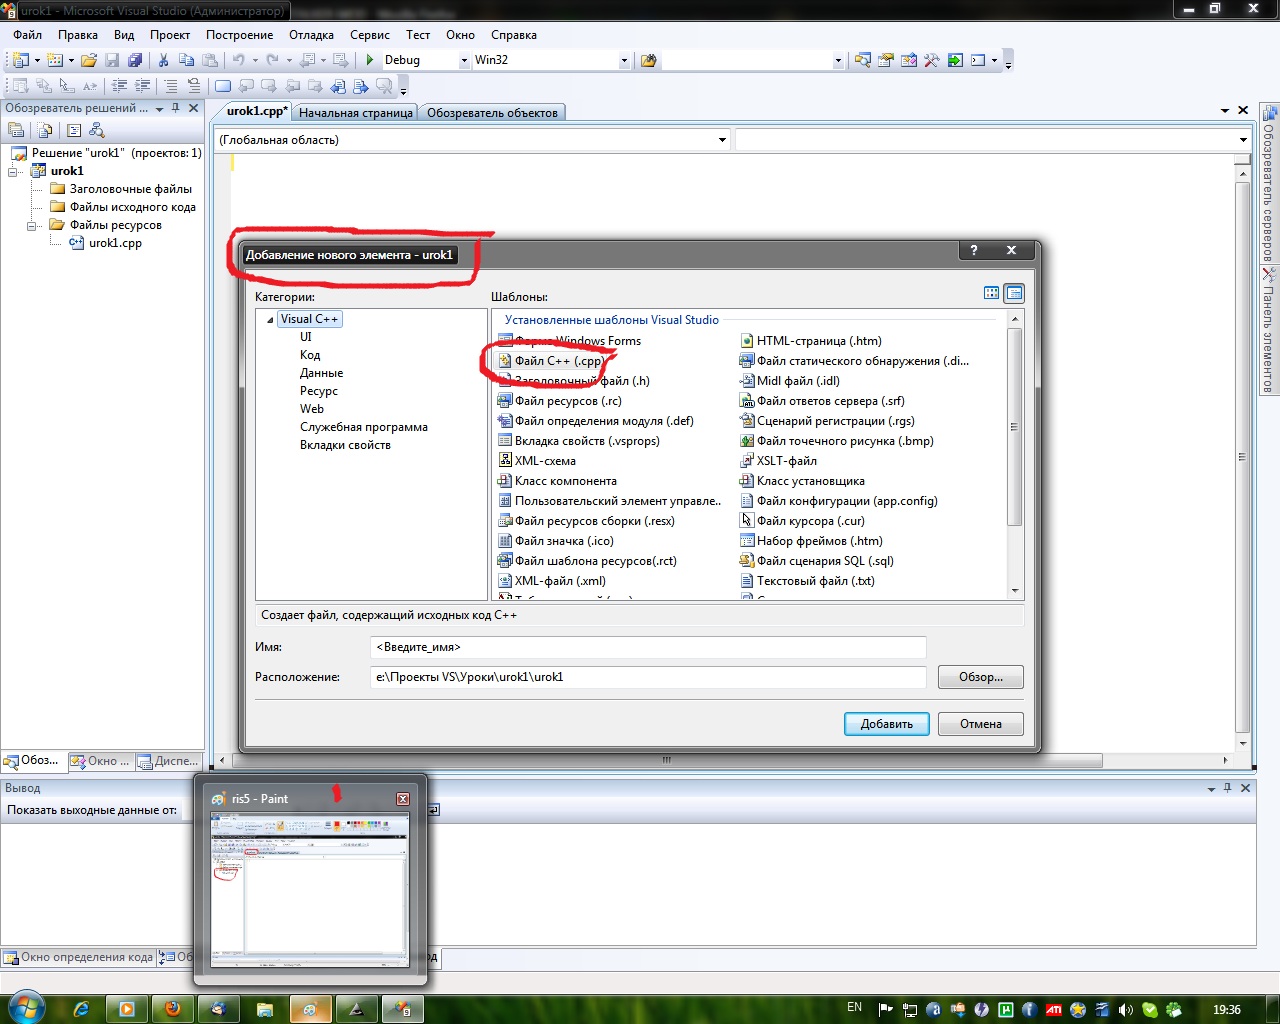The image size is (1280, 1024).
Task: Click Properties icon in Solution Explorer panel
Action: [x=16, y=130]
